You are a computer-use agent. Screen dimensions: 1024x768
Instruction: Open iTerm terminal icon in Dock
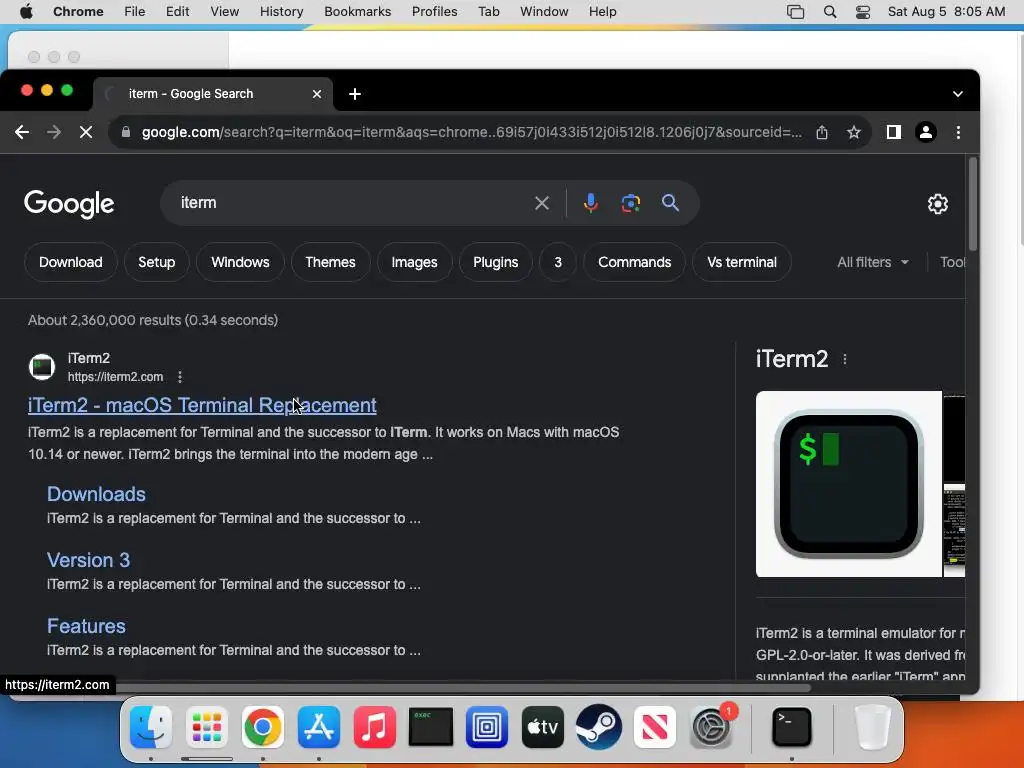[792, 727]
